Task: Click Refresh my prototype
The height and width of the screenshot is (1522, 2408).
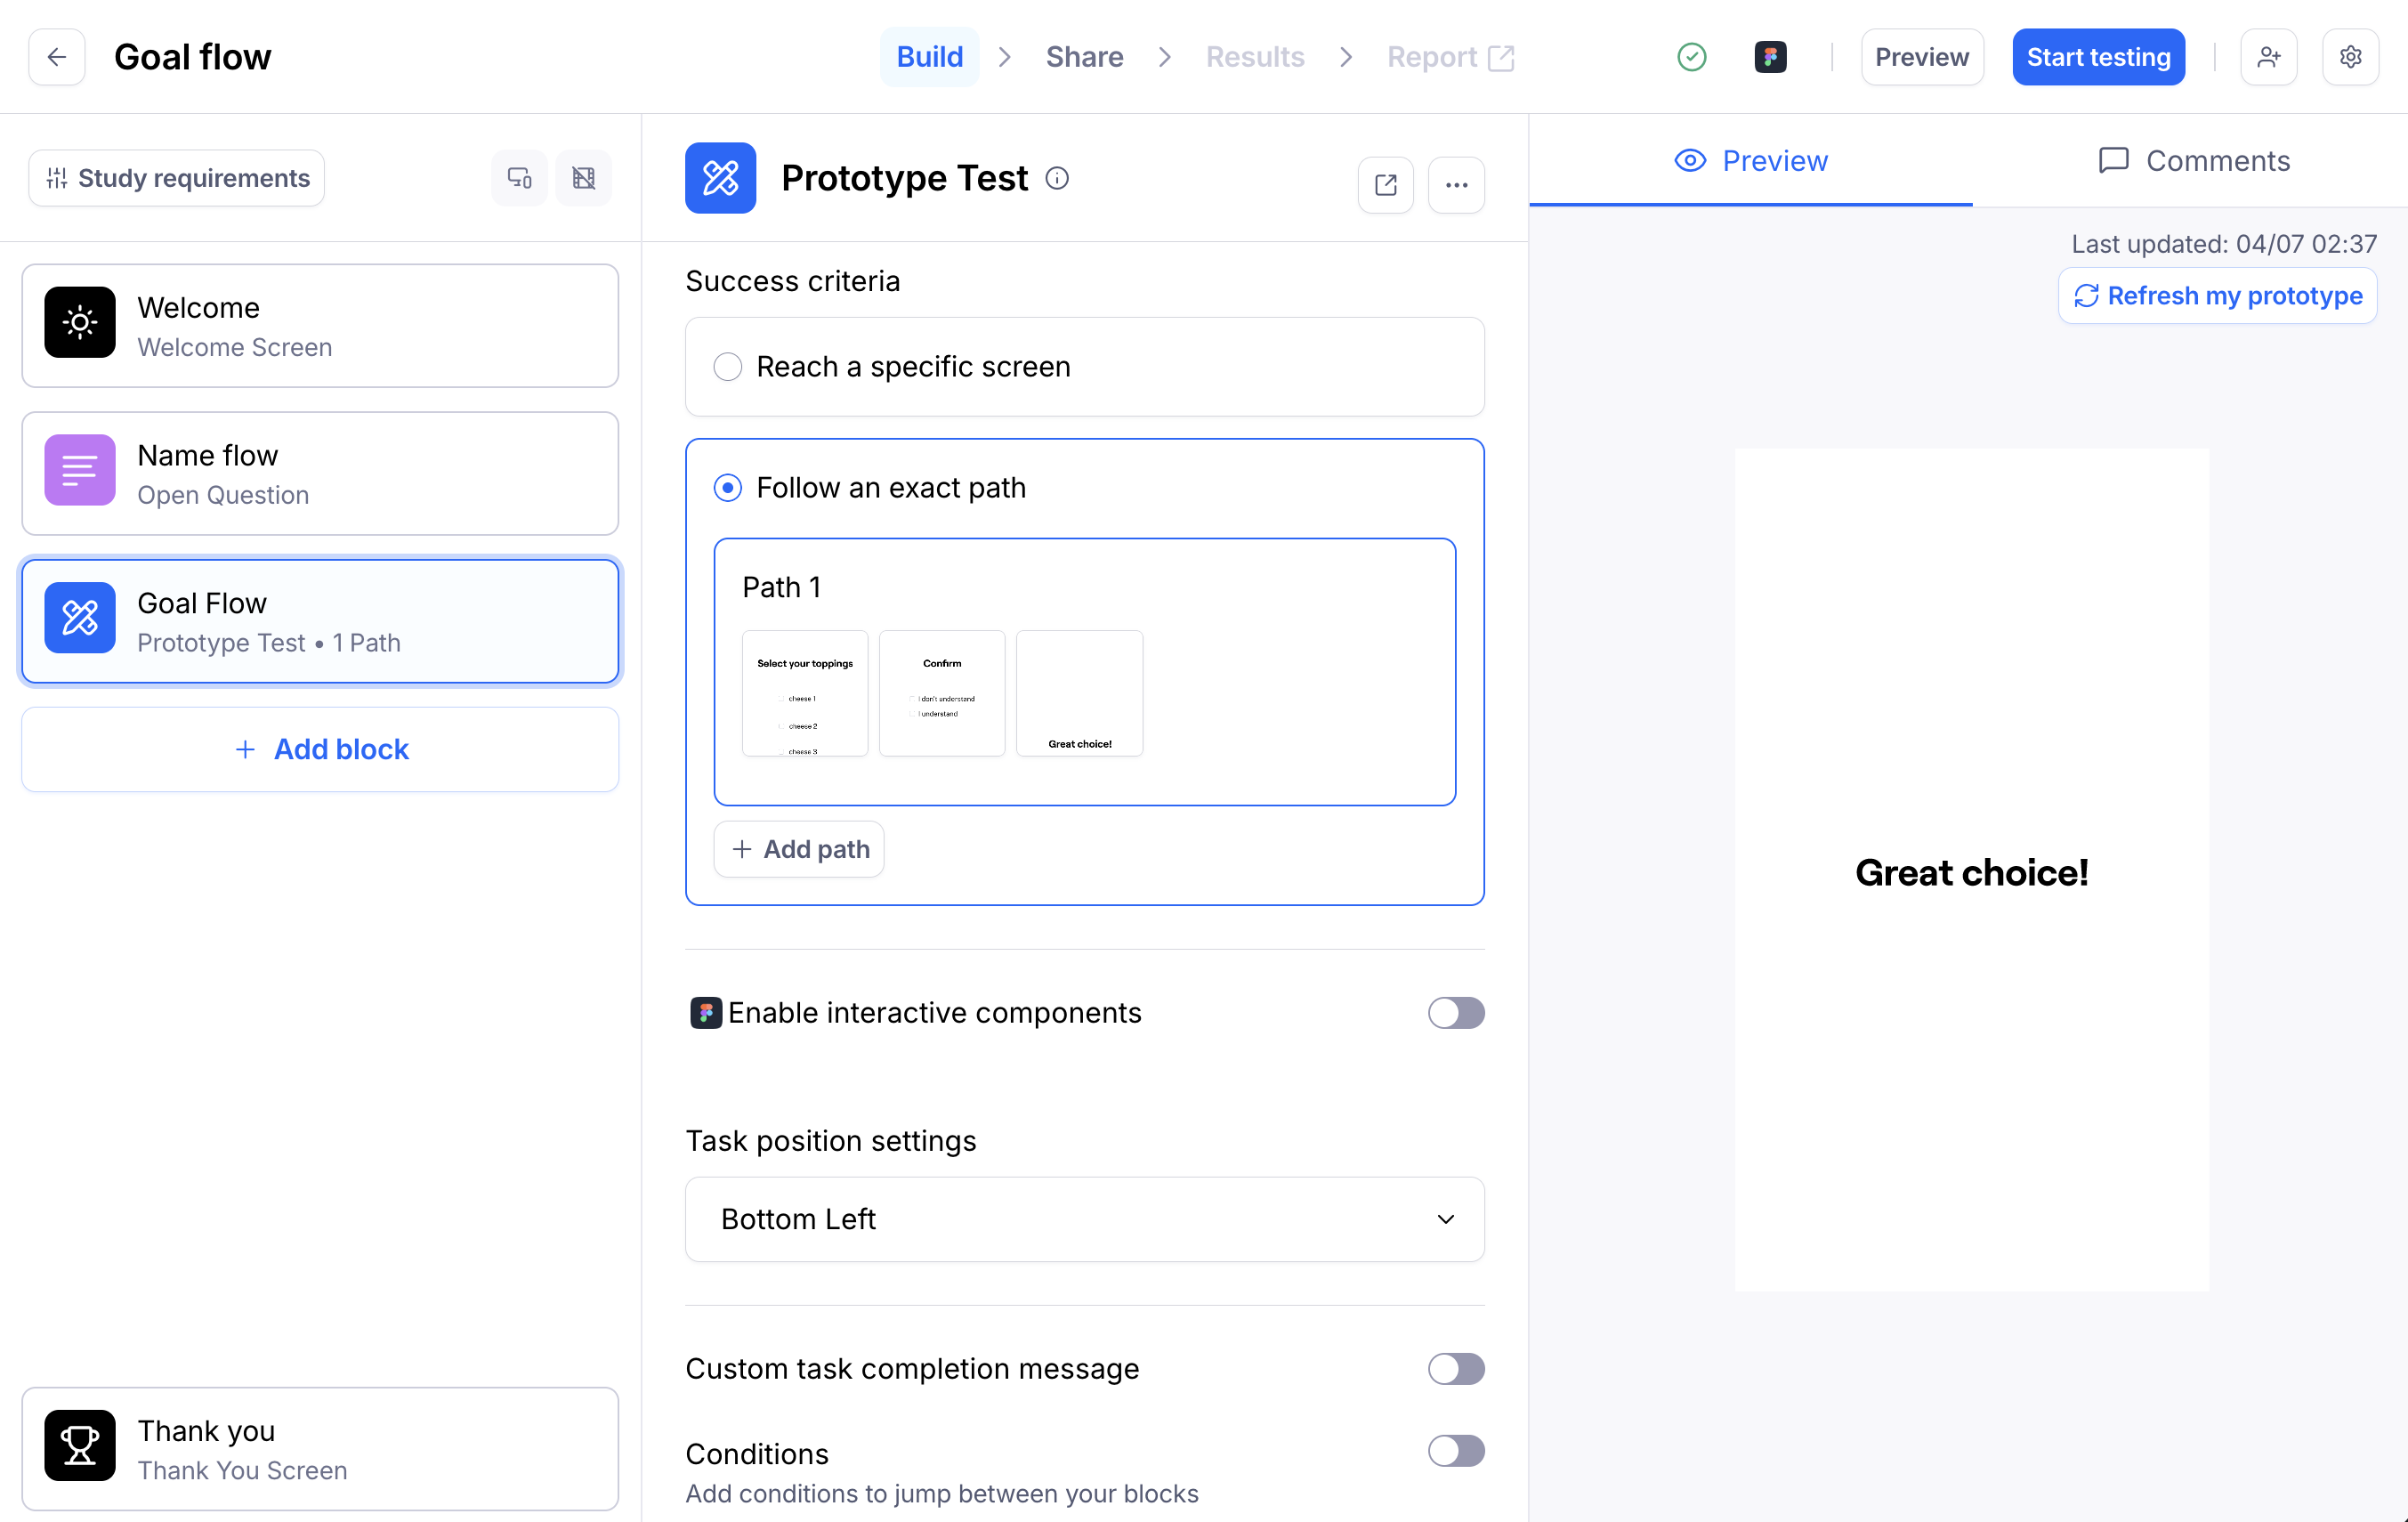Action: [2218, 296]
